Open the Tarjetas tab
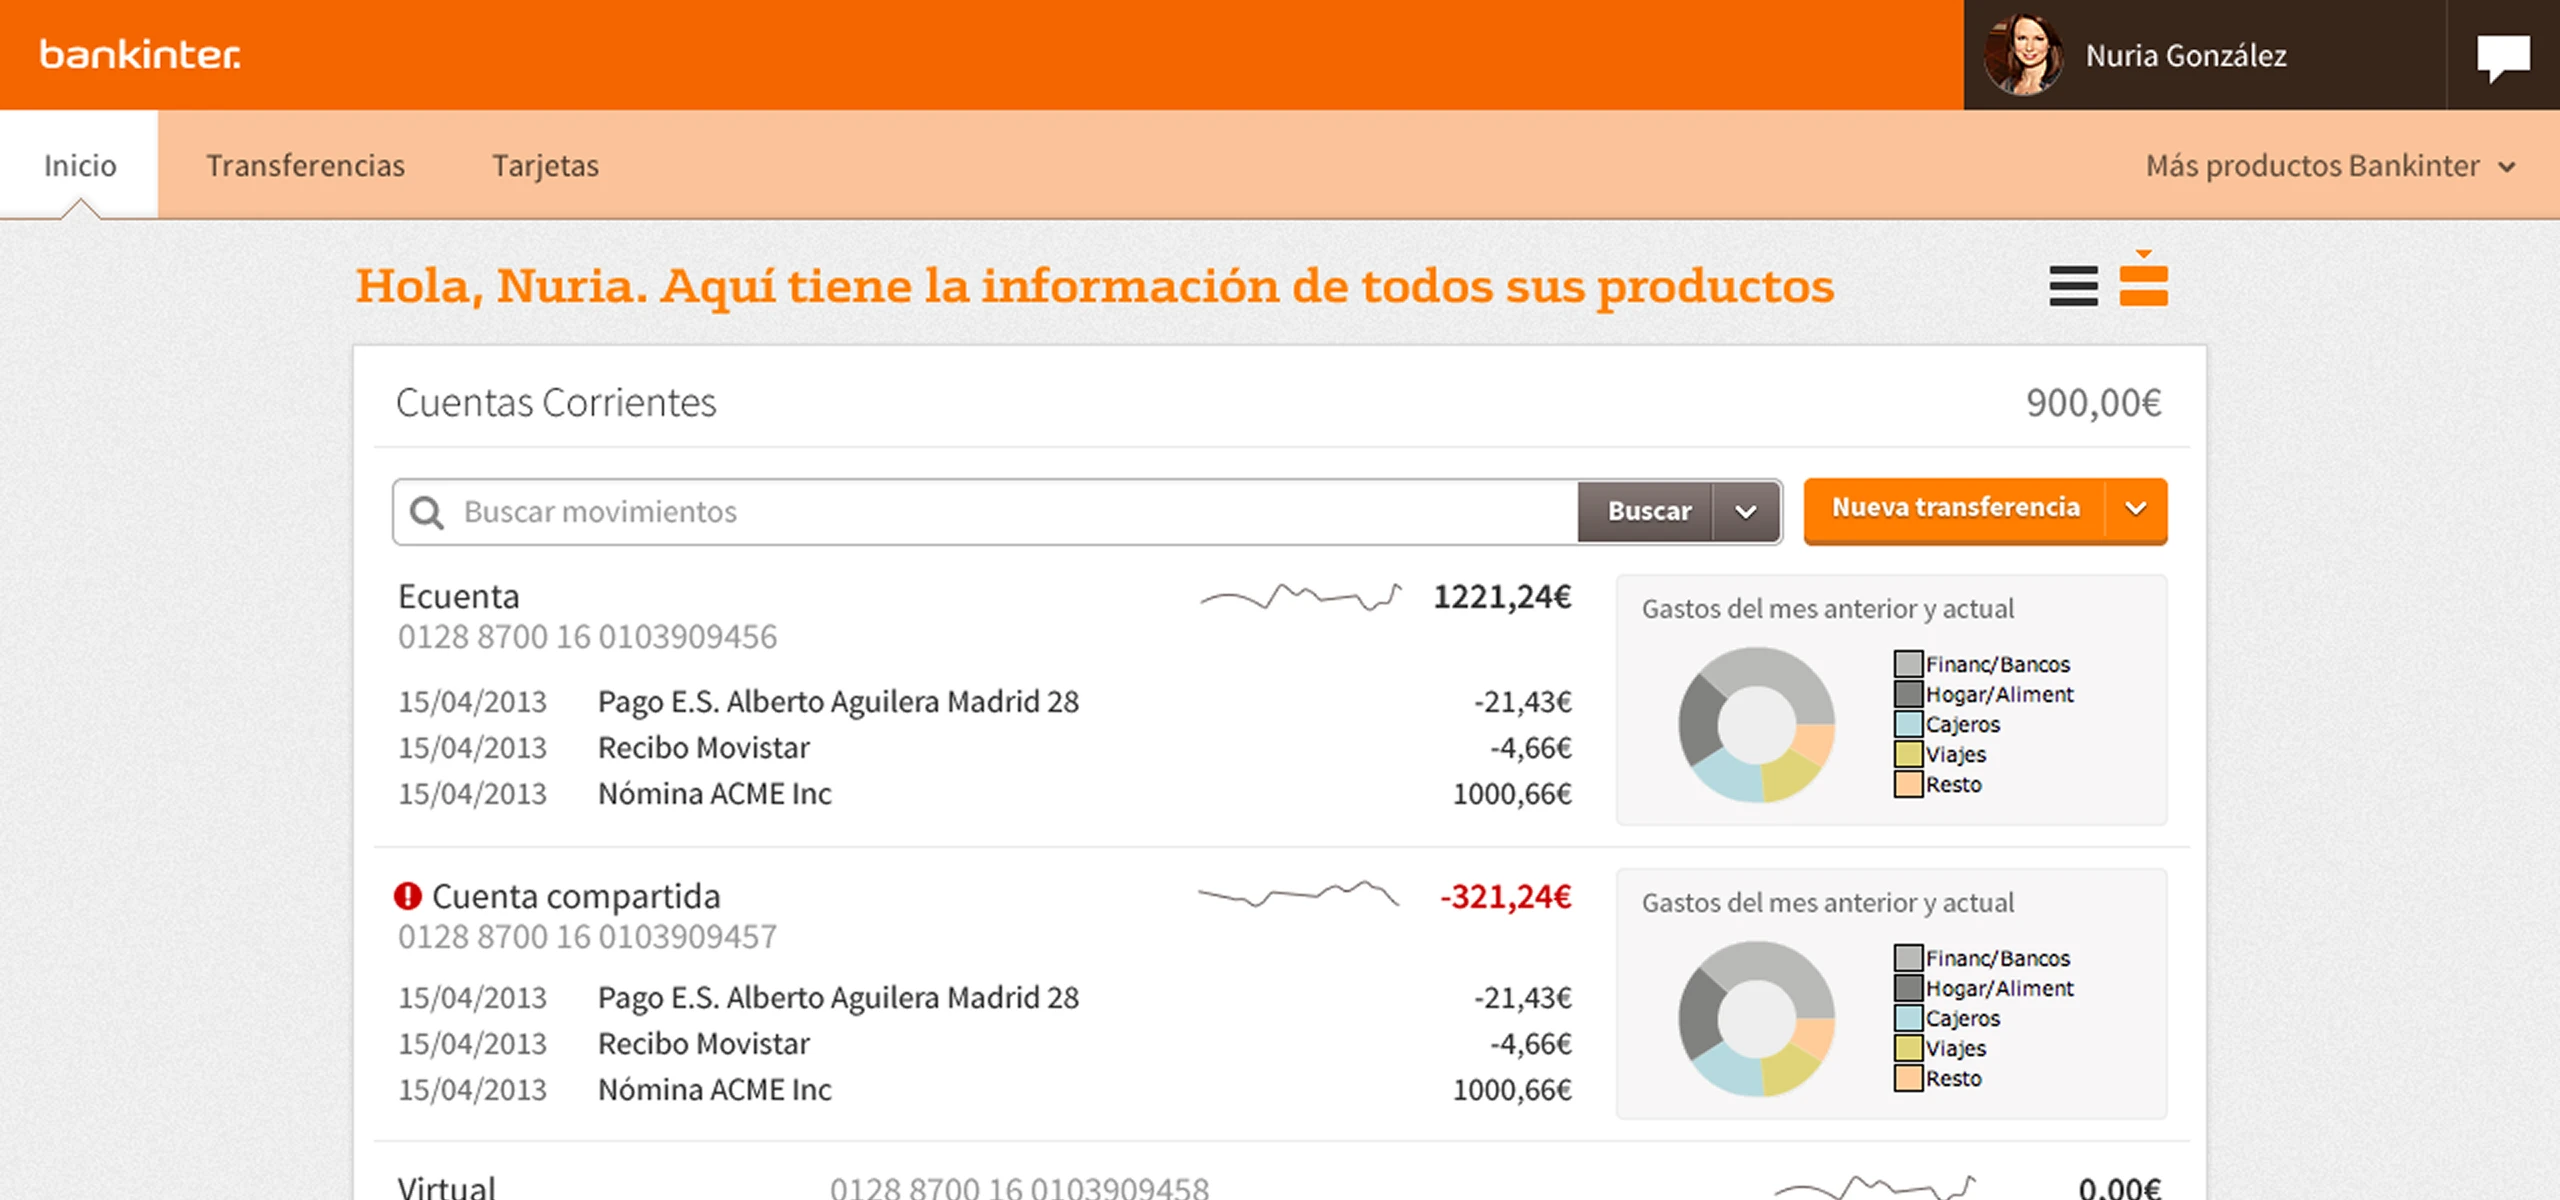The image size is (2560, 1200). pyautogui.click(x=545, y=166)
